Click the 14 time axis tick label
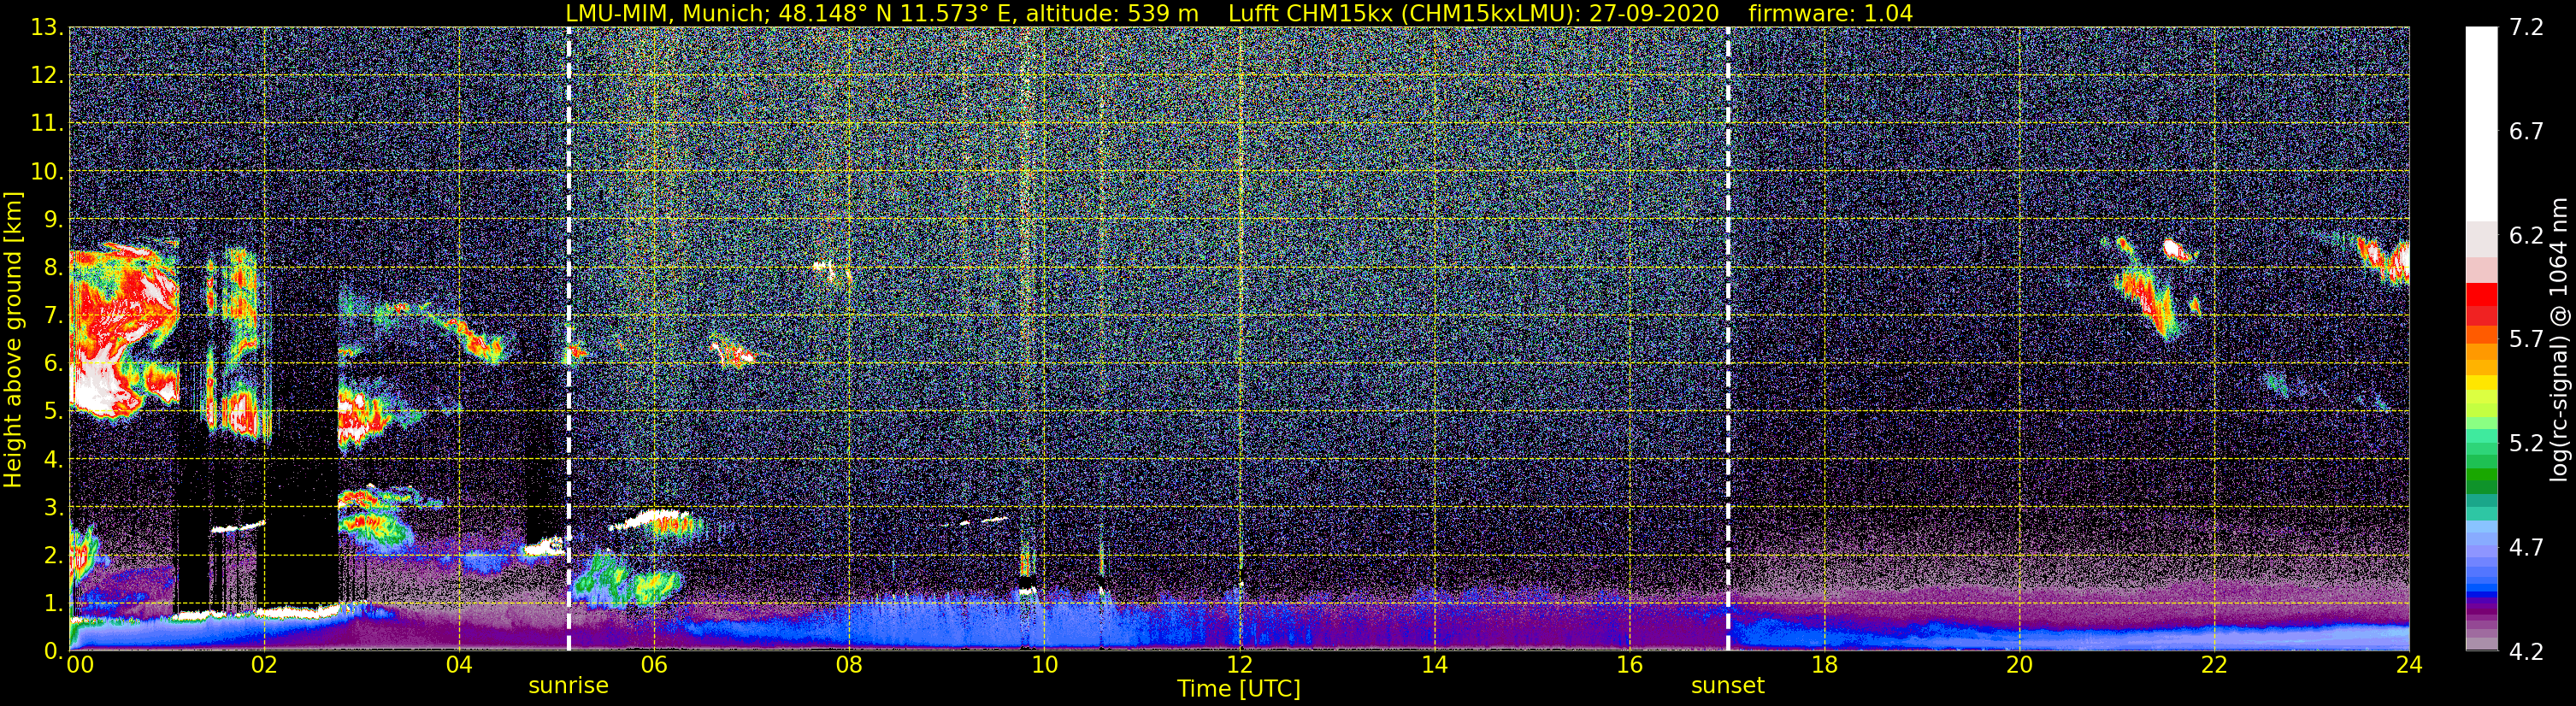The image size is (2576, 706). [1434, 665]
